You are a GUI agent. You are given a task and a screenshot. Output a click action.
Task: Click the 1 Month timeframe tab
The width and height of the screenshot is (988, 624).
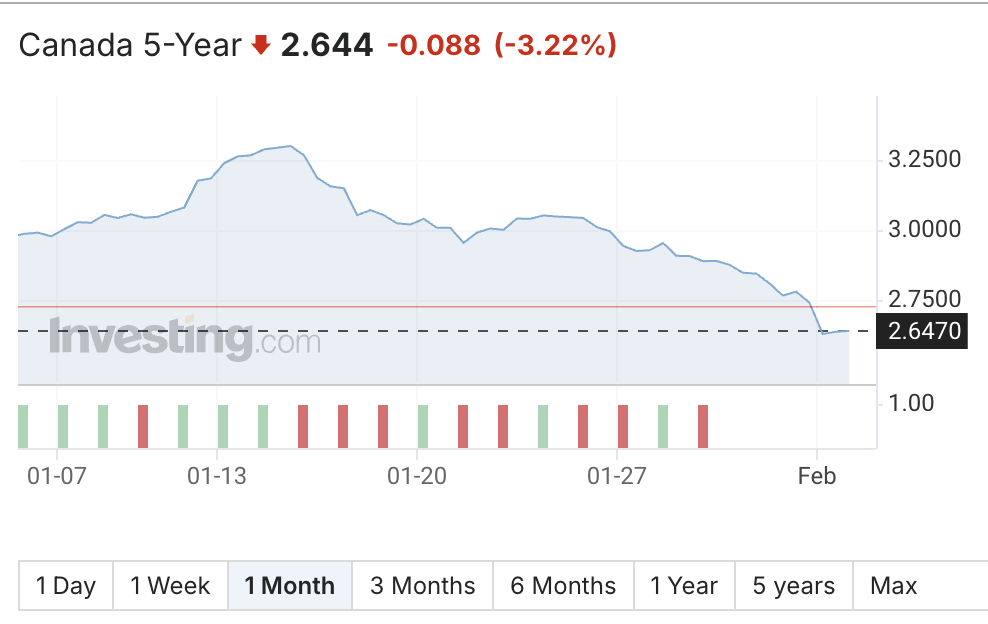point(290,585)
